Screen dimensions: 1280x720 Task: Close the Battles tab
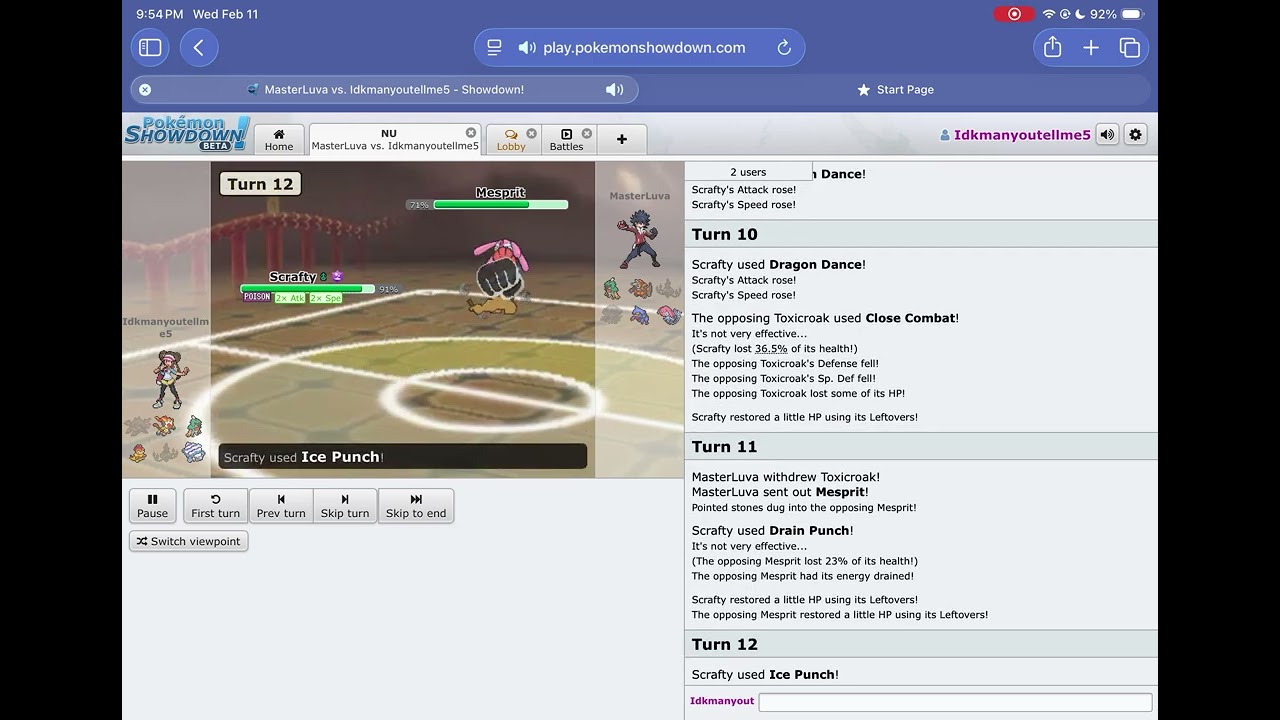pyautogui.click(x=587, y=133)
